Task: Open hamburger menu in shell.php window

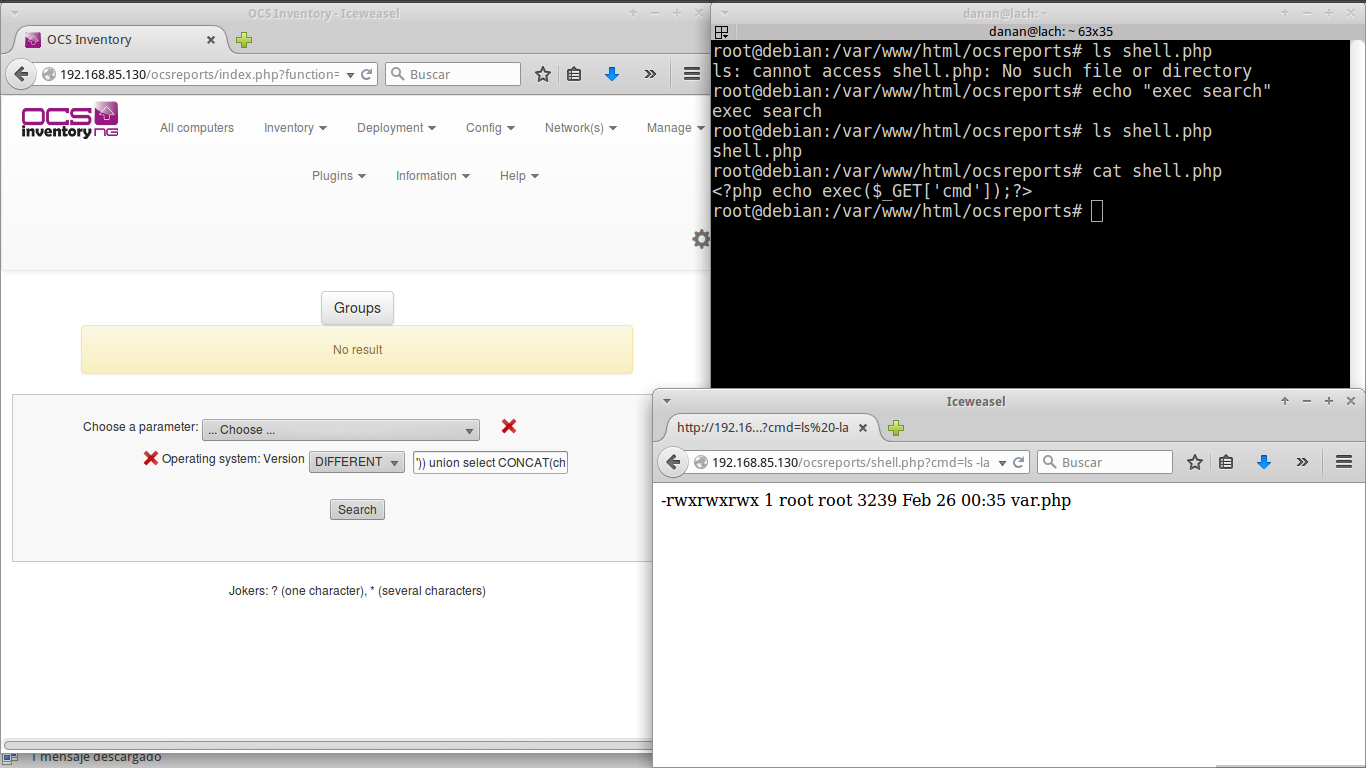Action: (x=1344, y=462)
